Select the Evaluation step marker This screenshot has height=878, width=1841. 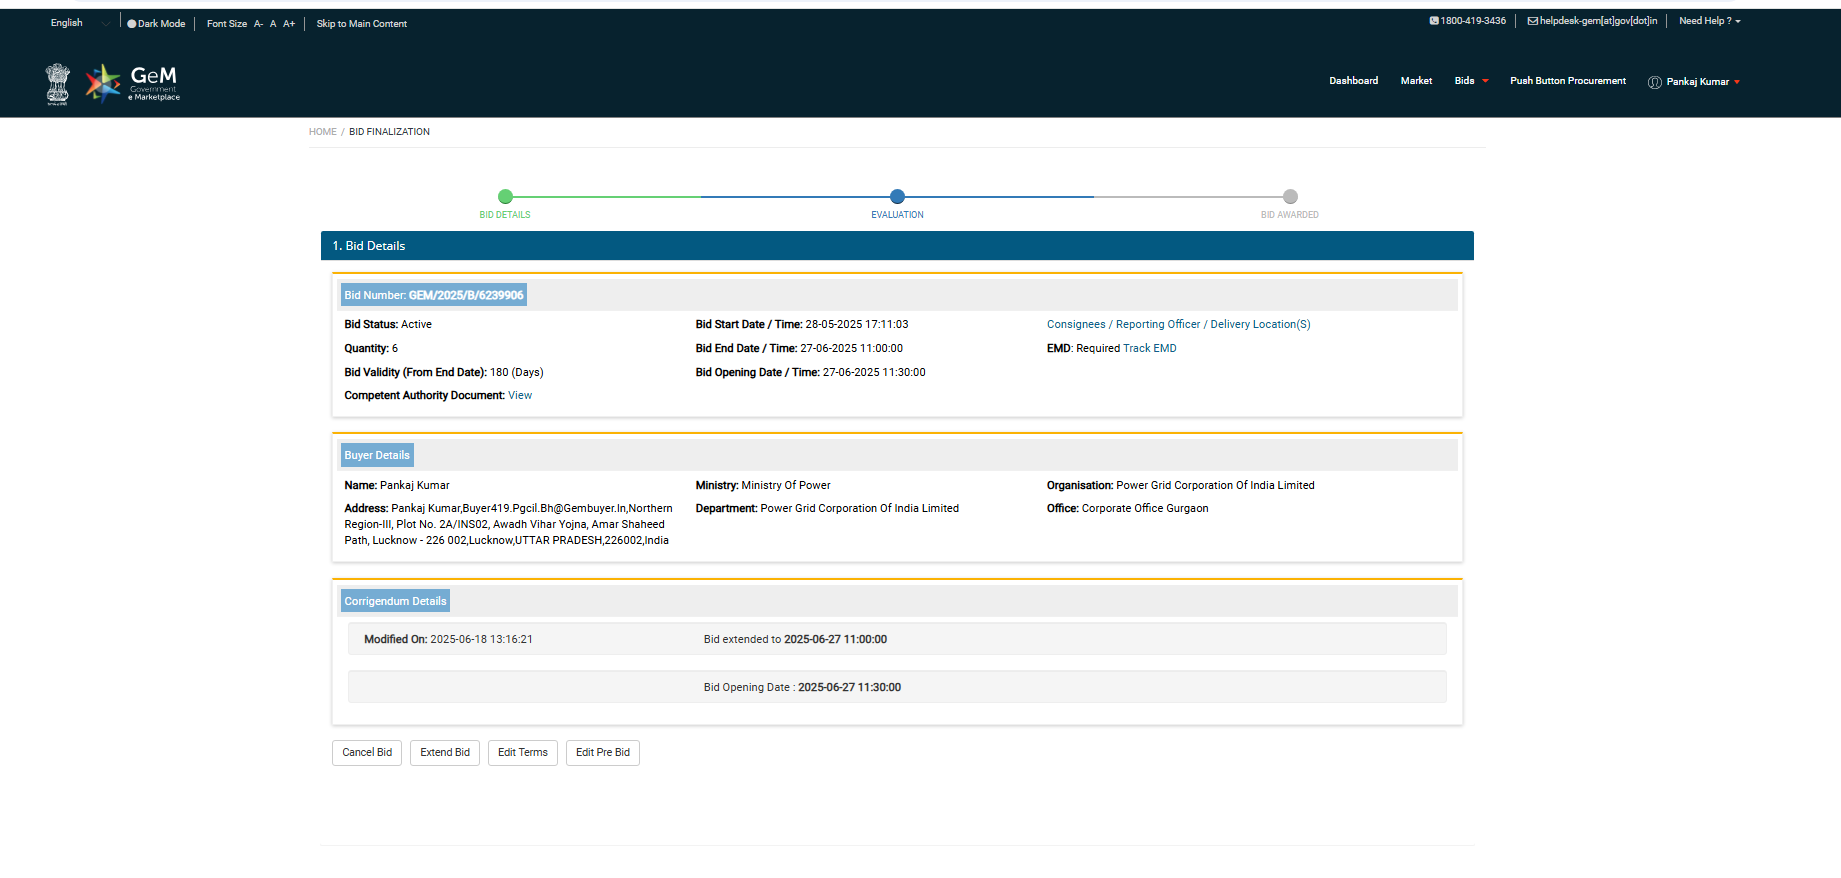(x=897, y=197)
